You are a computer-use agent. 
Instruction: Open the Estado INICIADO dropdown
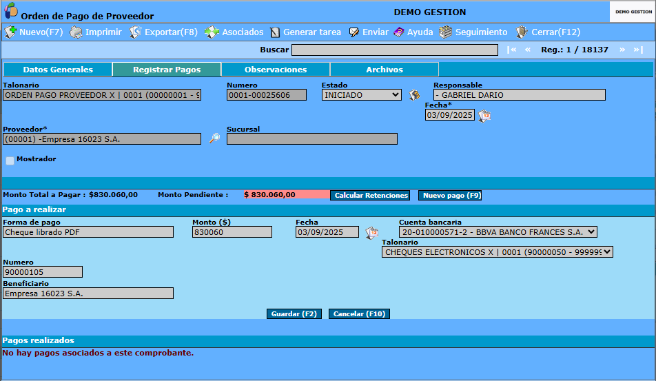[x=361, y=95]
